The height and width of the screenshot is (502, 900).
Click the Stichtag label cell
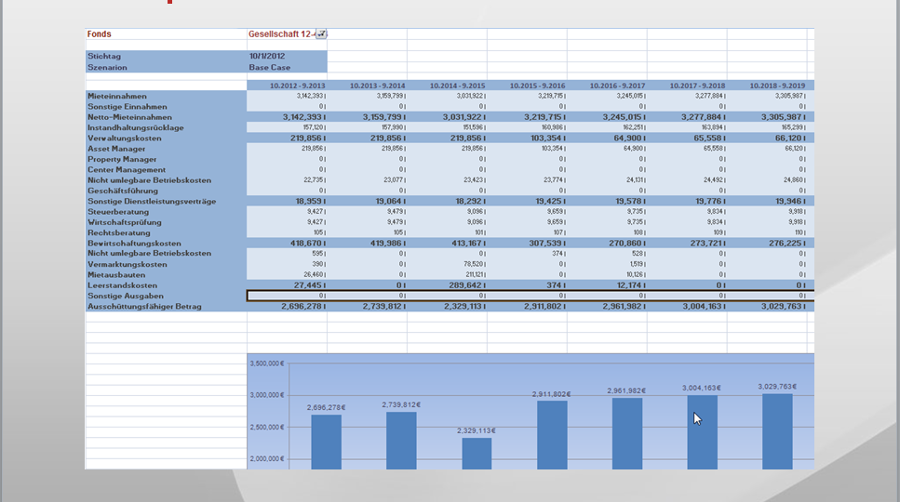(x=166, y=56)
